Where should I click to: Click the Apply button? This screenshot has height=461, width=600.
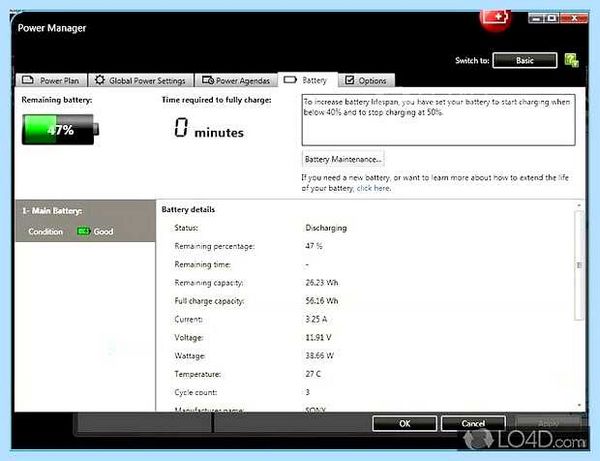pos(548,424)
